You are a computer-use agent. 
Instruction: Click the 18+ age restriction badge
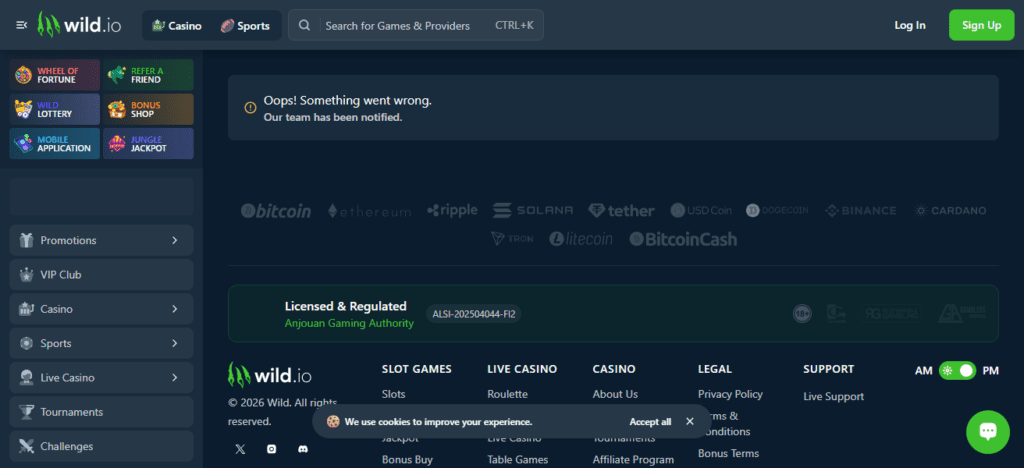[802, 314]
